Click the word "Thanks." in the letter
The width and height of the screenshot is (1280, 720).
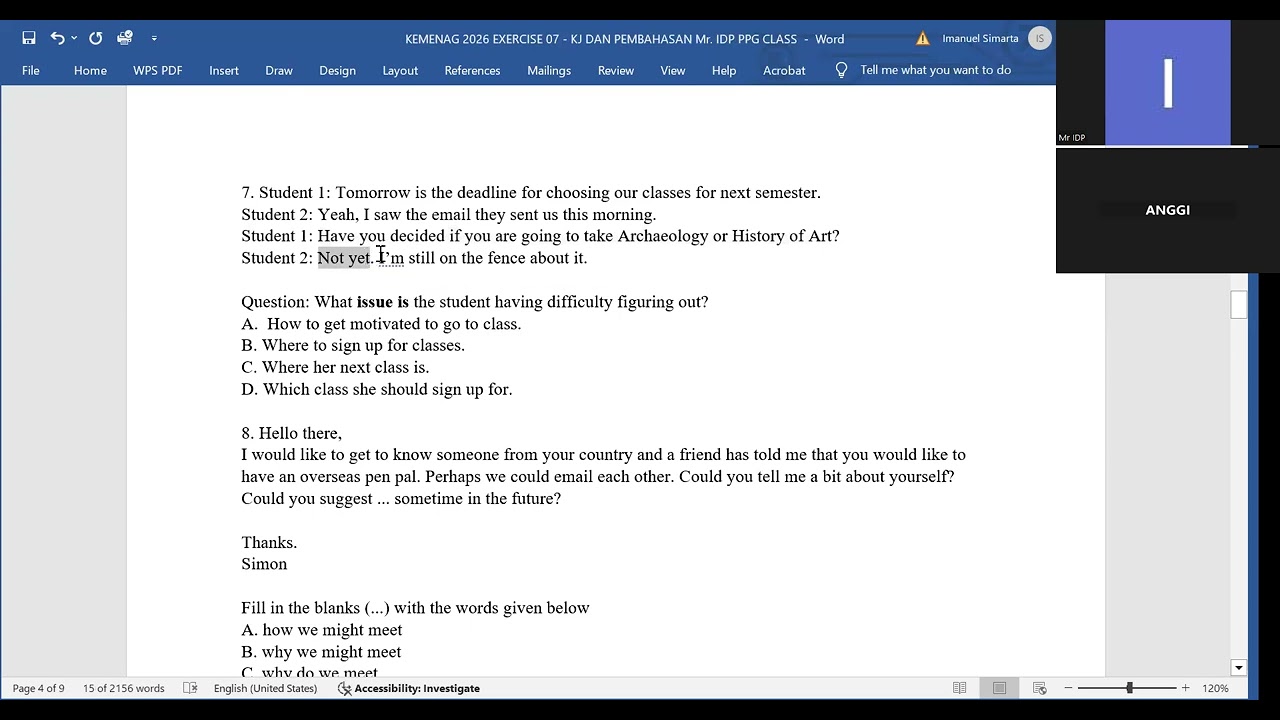(x=269, y=542)
